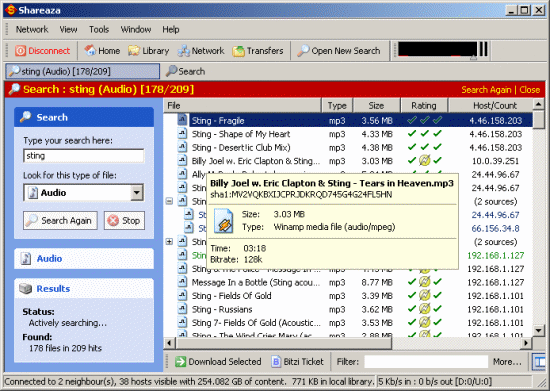Click the Disconnect toolbar button
The width and height of the screenshot is (550, 391).
[x=42, y=51]
